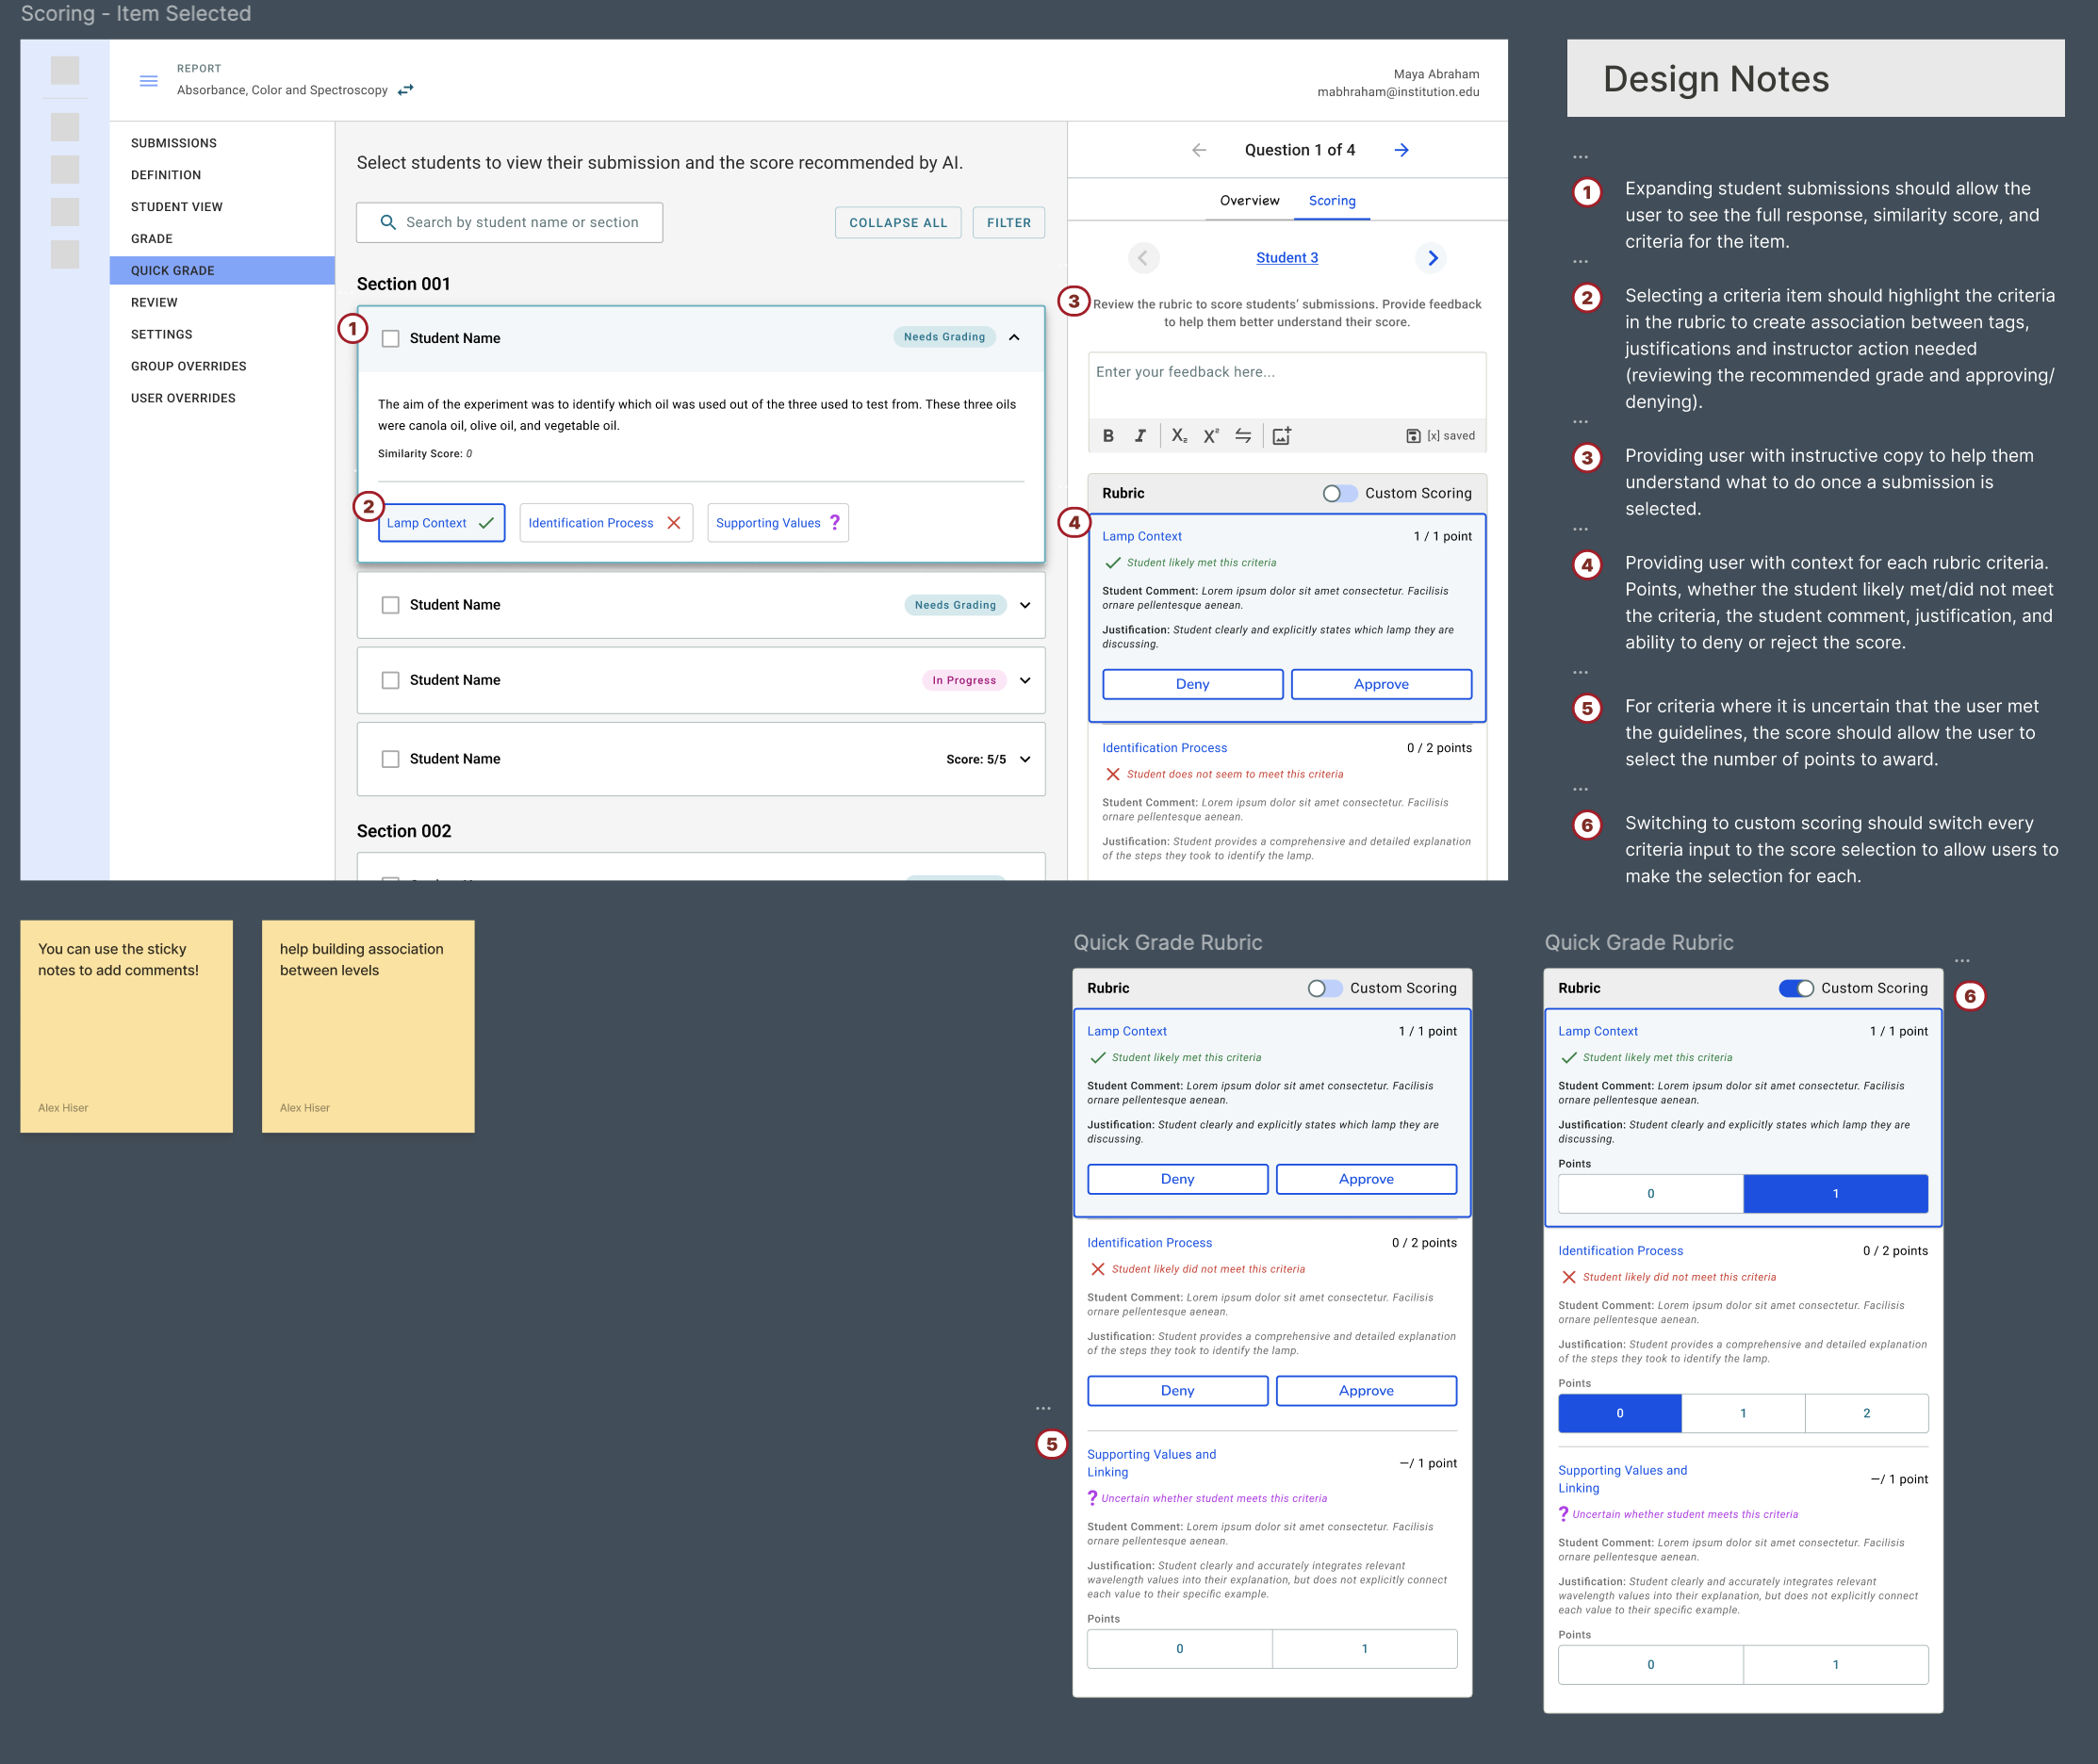The image size is (2098, 1764).
Task: Expand the Score 5/5 student row
Action: [x=1025, y=759]
